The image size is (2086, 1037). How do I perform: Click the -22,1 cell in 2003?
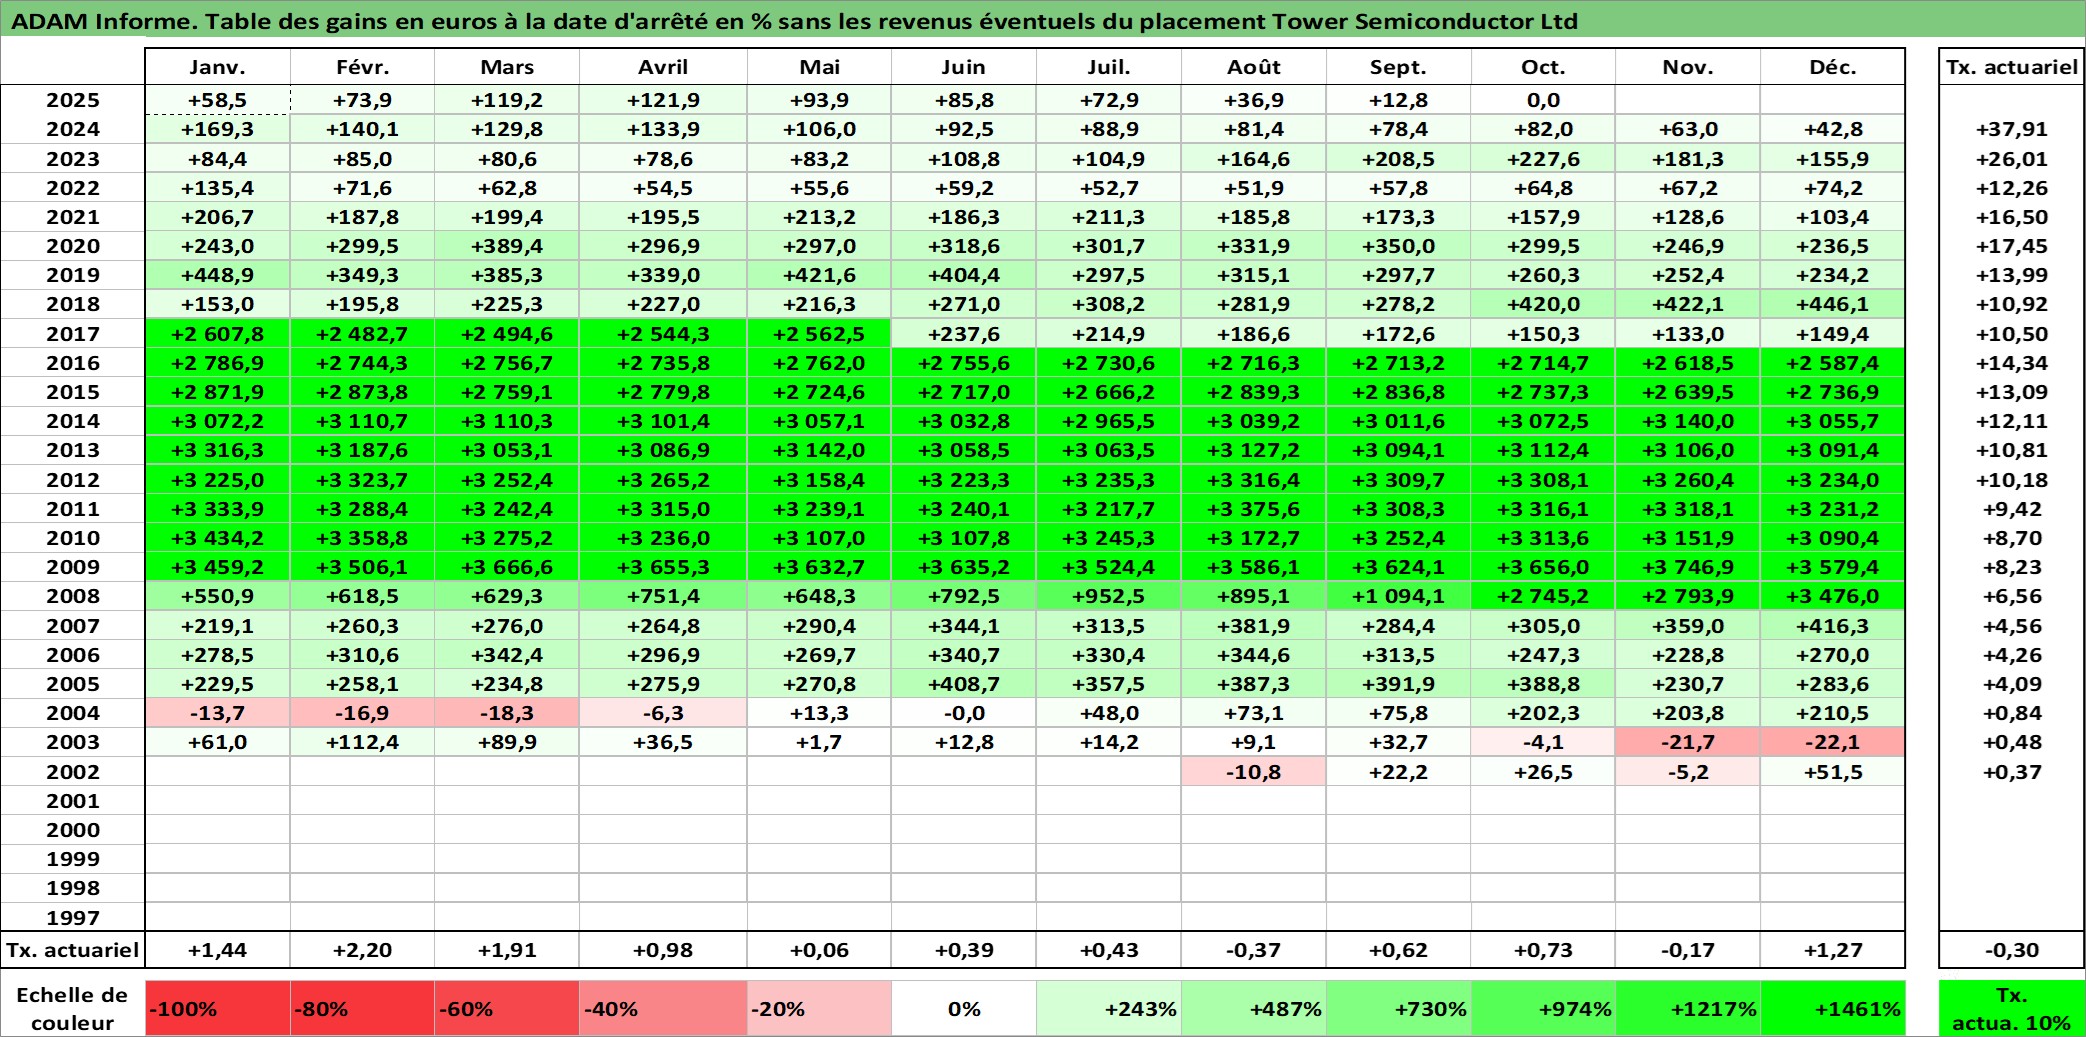(x=1833, y=742)
